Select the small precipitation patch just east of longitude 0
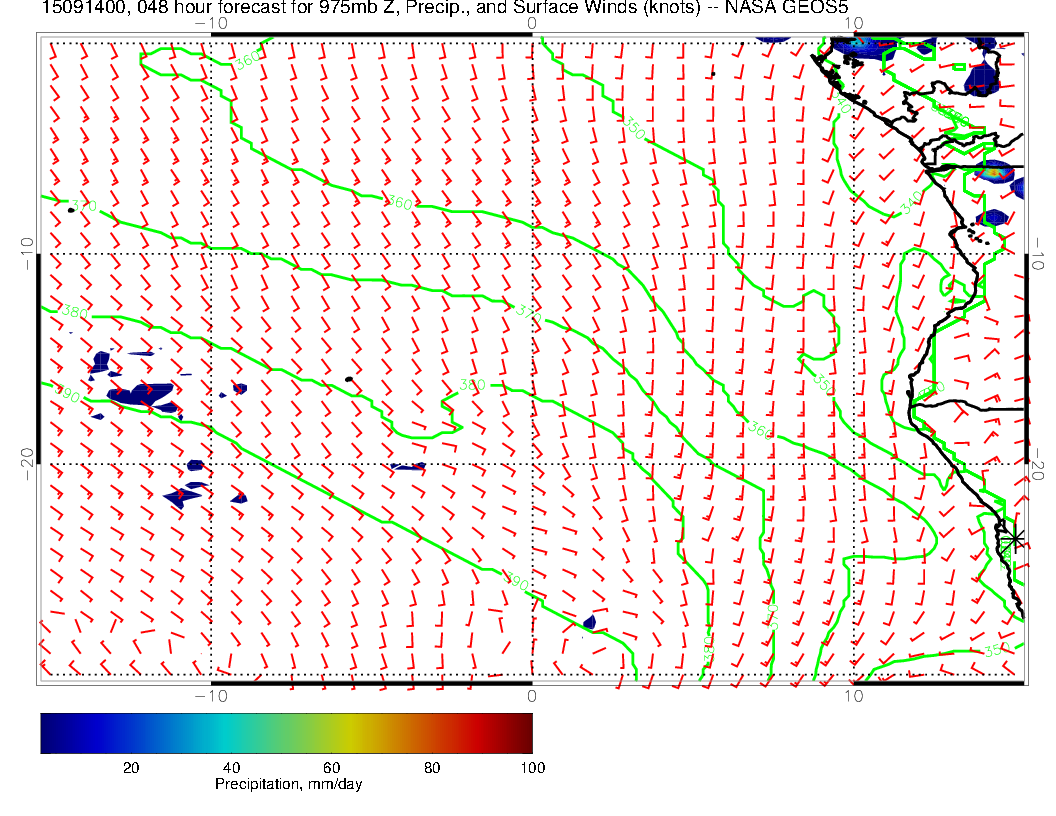 (x=589, y=623)
